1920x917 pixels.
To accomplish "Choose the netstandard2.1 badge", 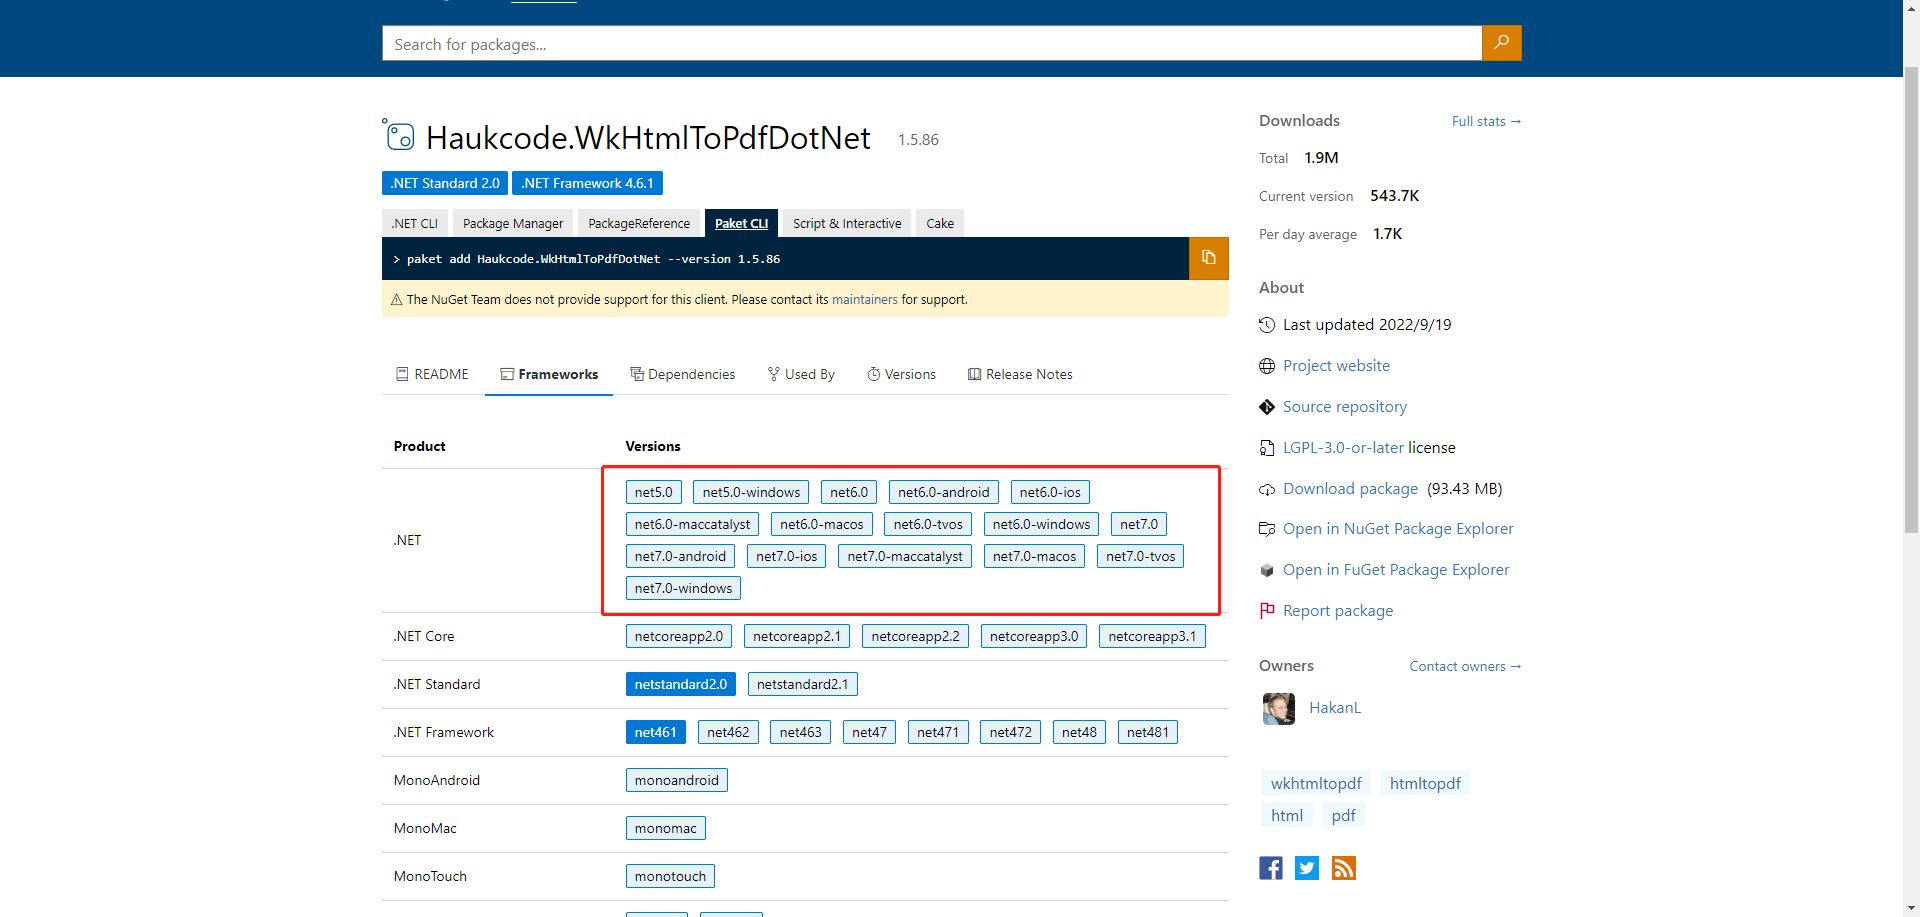I will coord(803,684).
